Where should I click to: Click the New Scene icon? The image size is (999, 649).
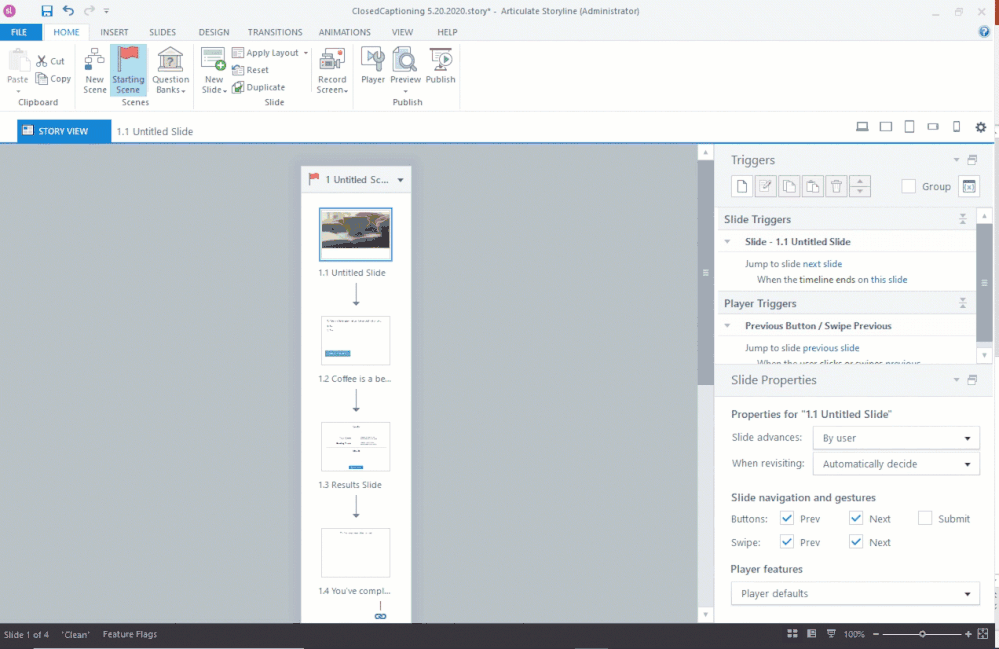pyautogui.click(x=95, y=70)
